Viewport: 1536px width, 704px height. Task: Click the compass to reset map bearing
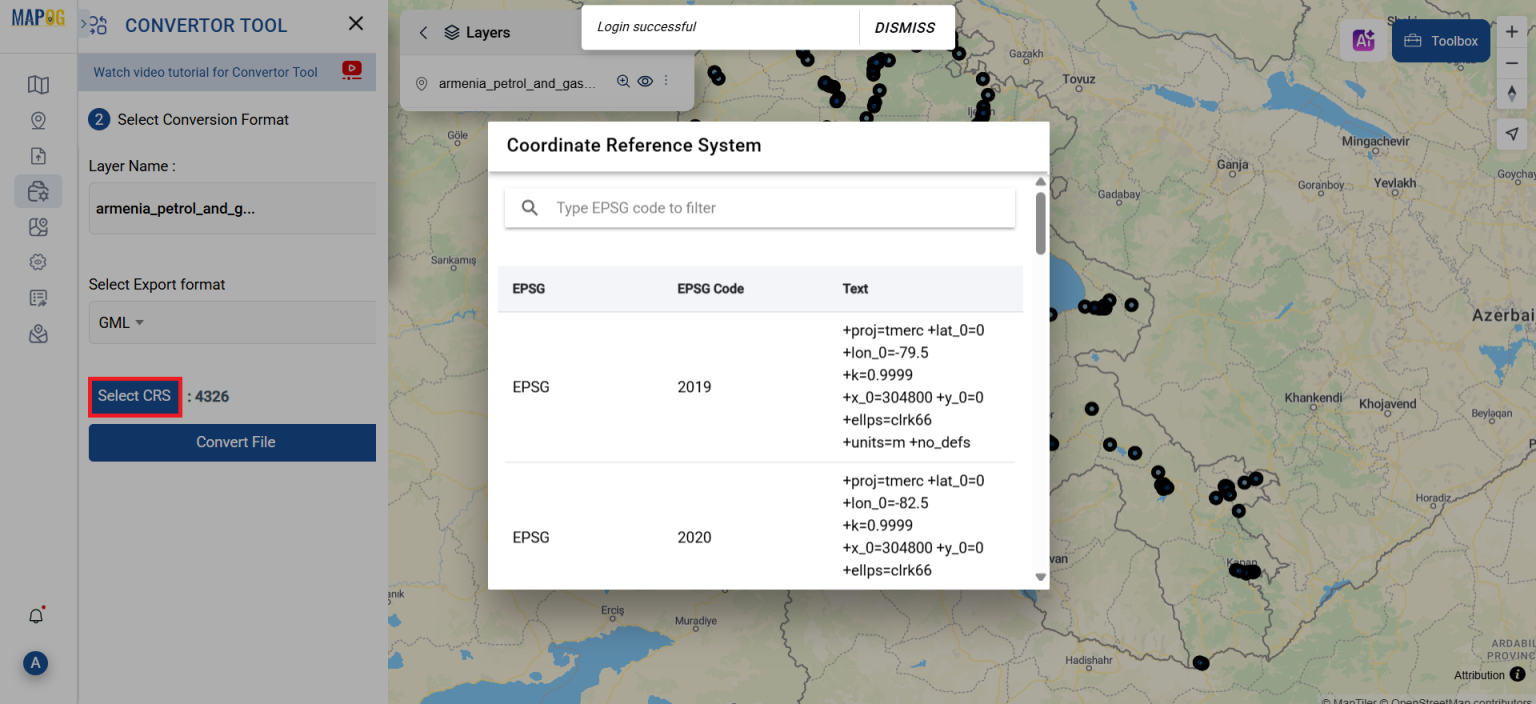click(x=1512, y=93)
